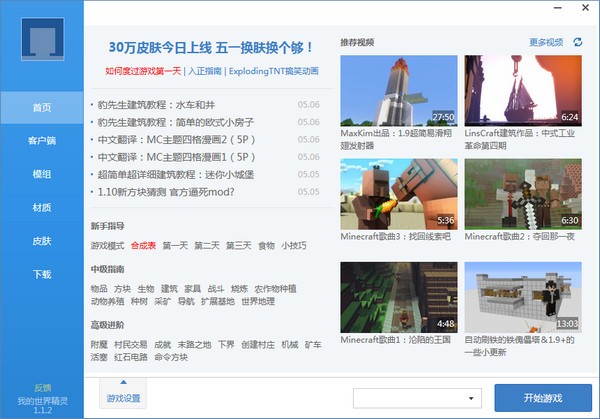The image size is (600, 419).
Task: Open the 扩展基地 guide link
Action: (218, 302)
